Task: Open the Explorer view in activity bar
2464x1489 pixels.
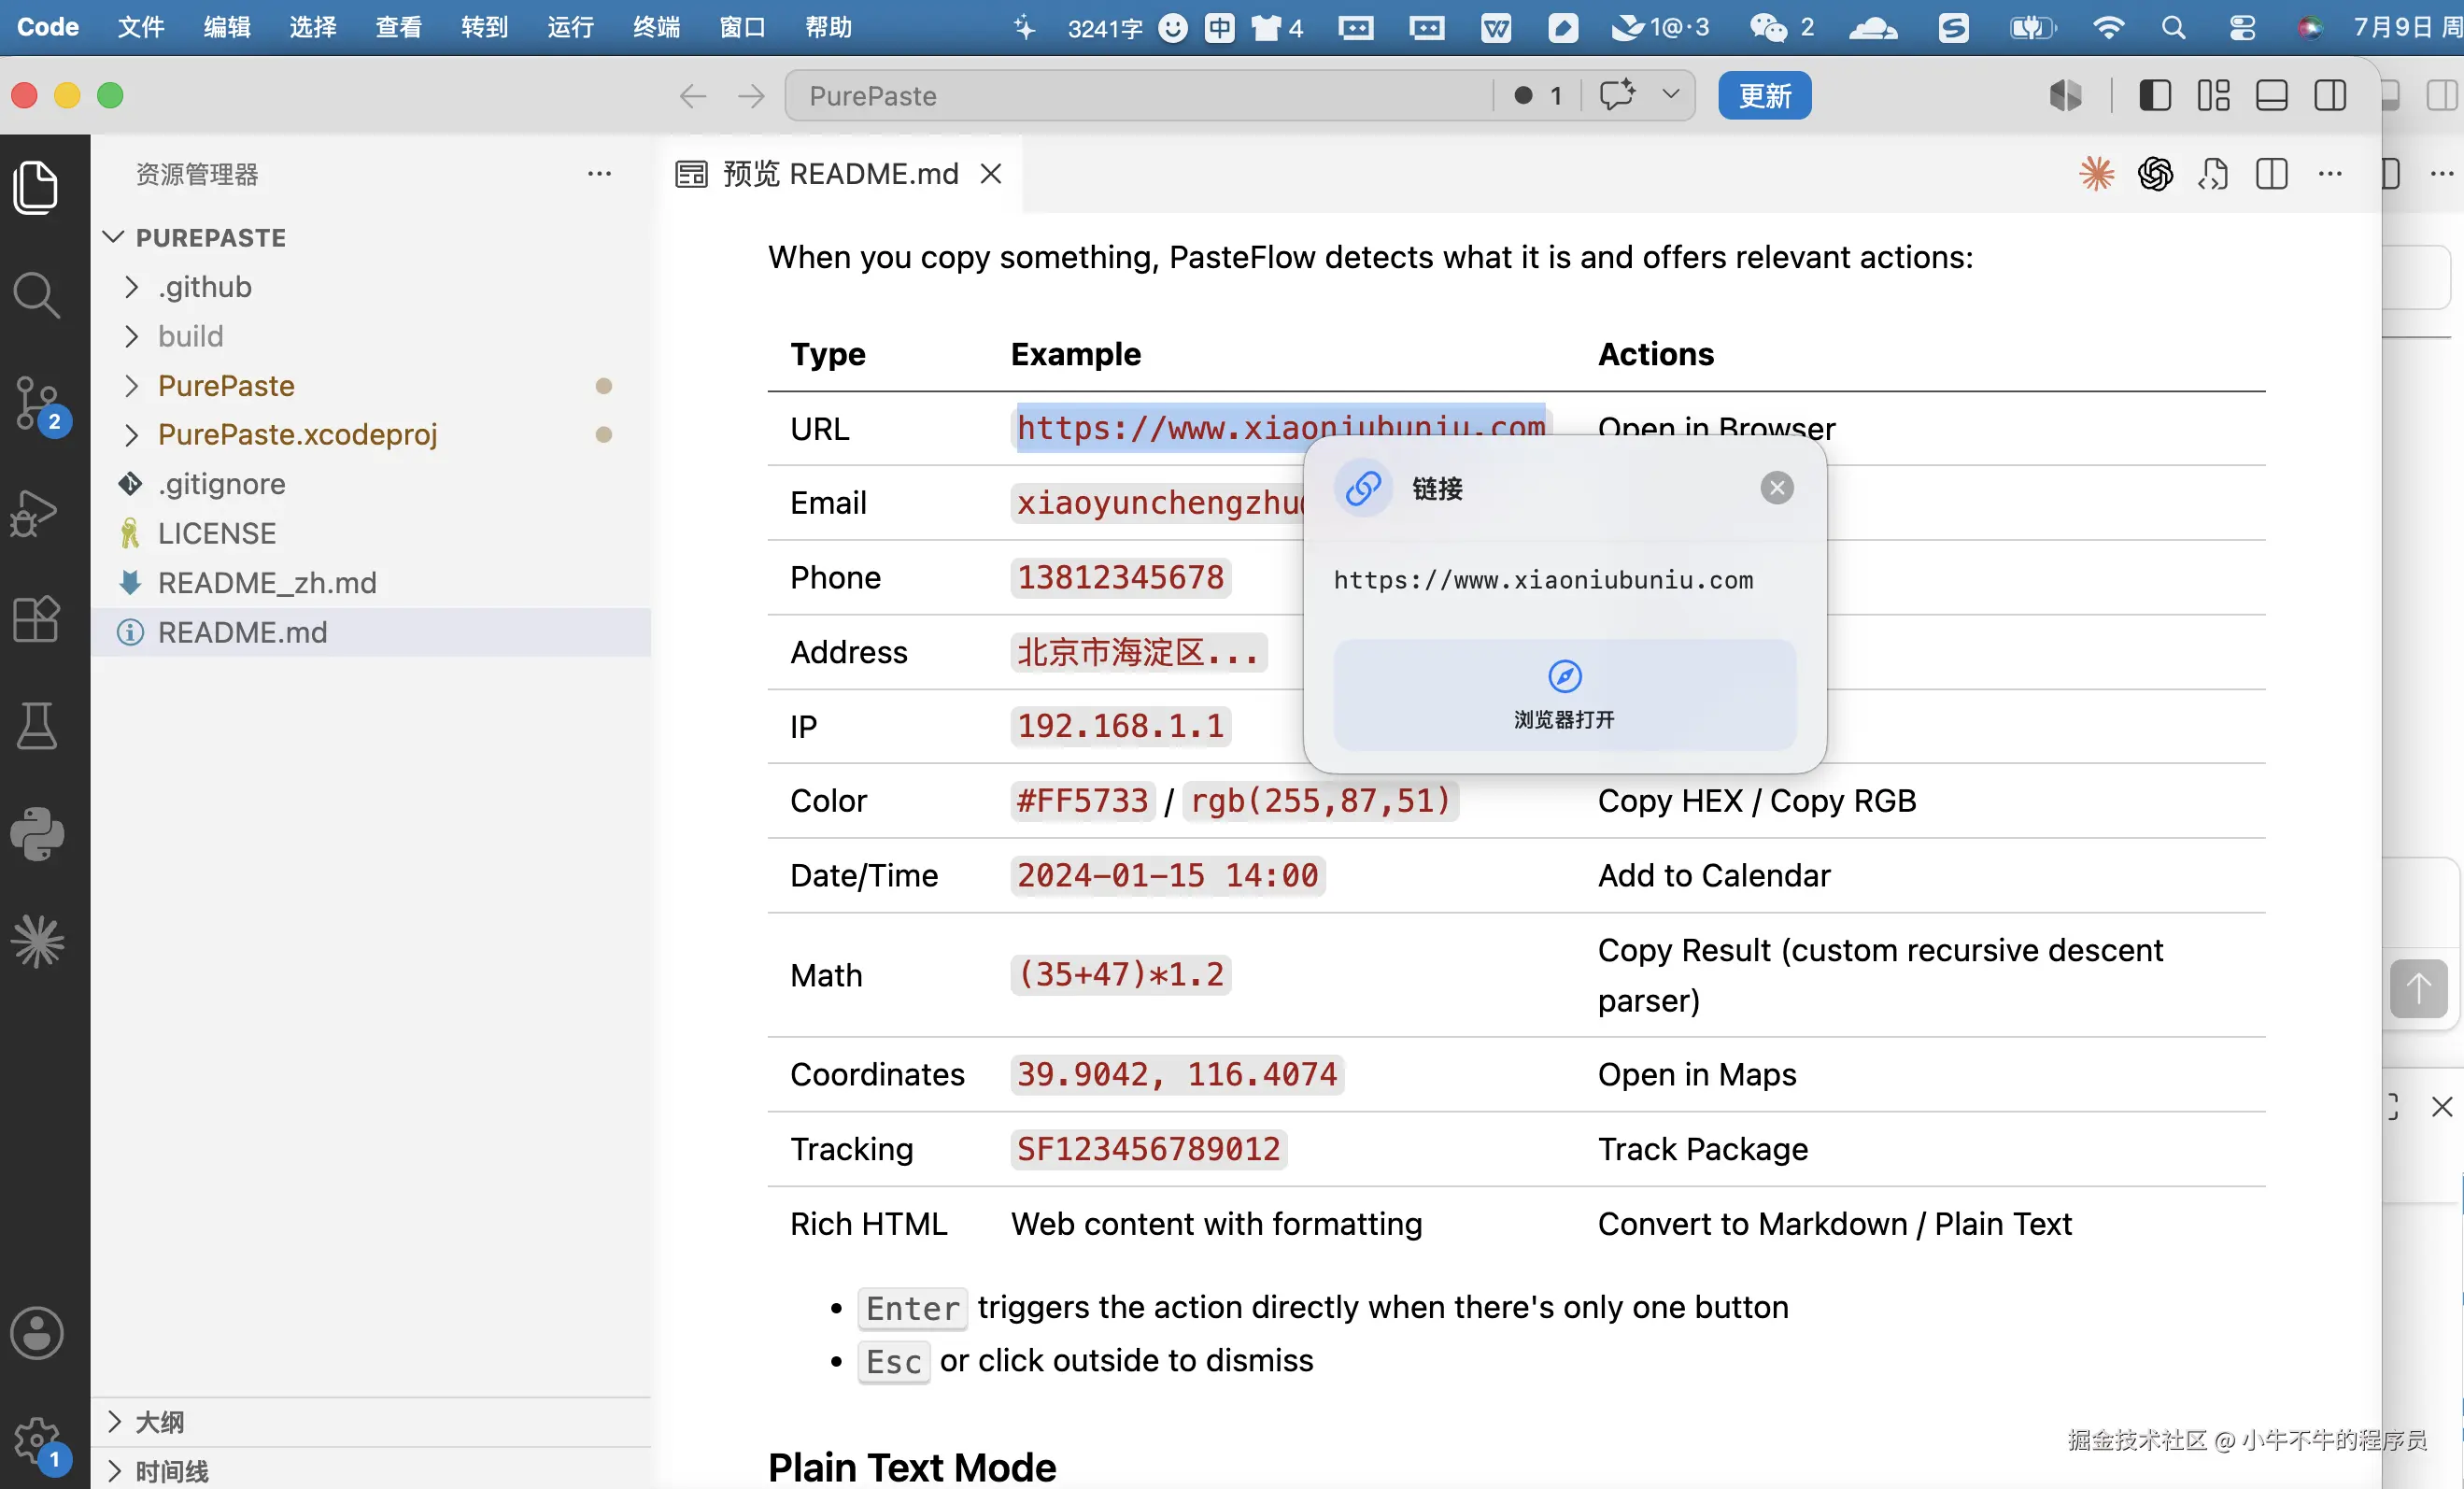Action: [x=37, y=187]
